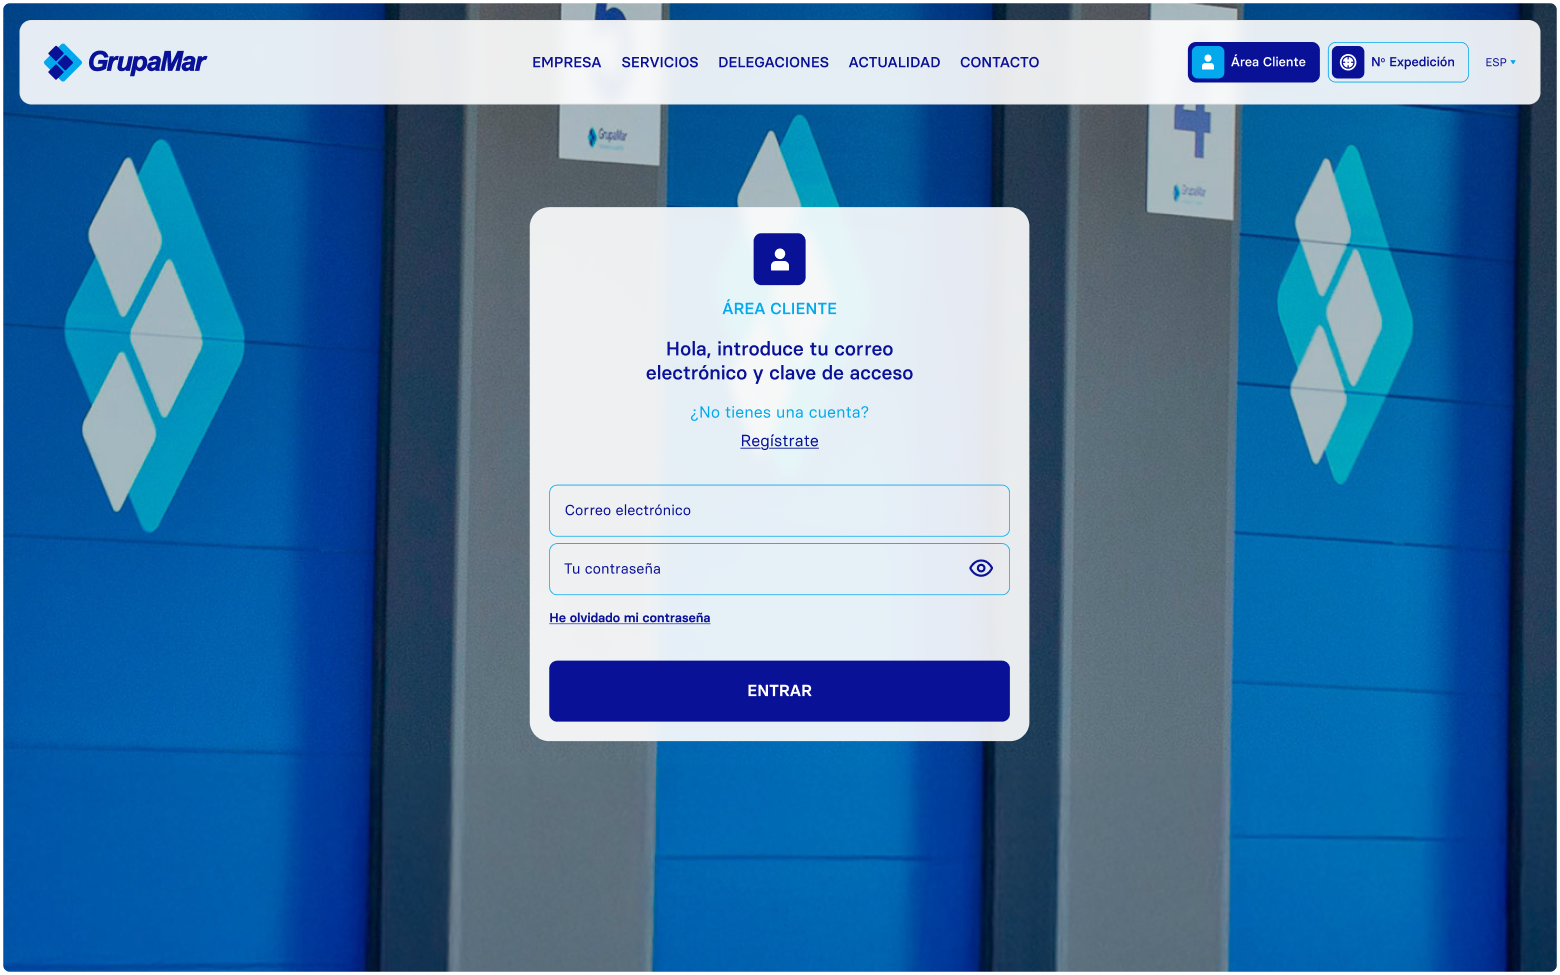
Task: Select SERVICIOS from the navigation
Action: [x=659, y=62]
